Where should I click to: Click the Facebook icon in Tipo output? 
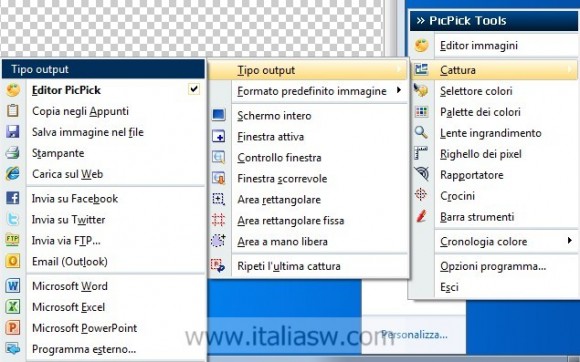click(13, 198)
